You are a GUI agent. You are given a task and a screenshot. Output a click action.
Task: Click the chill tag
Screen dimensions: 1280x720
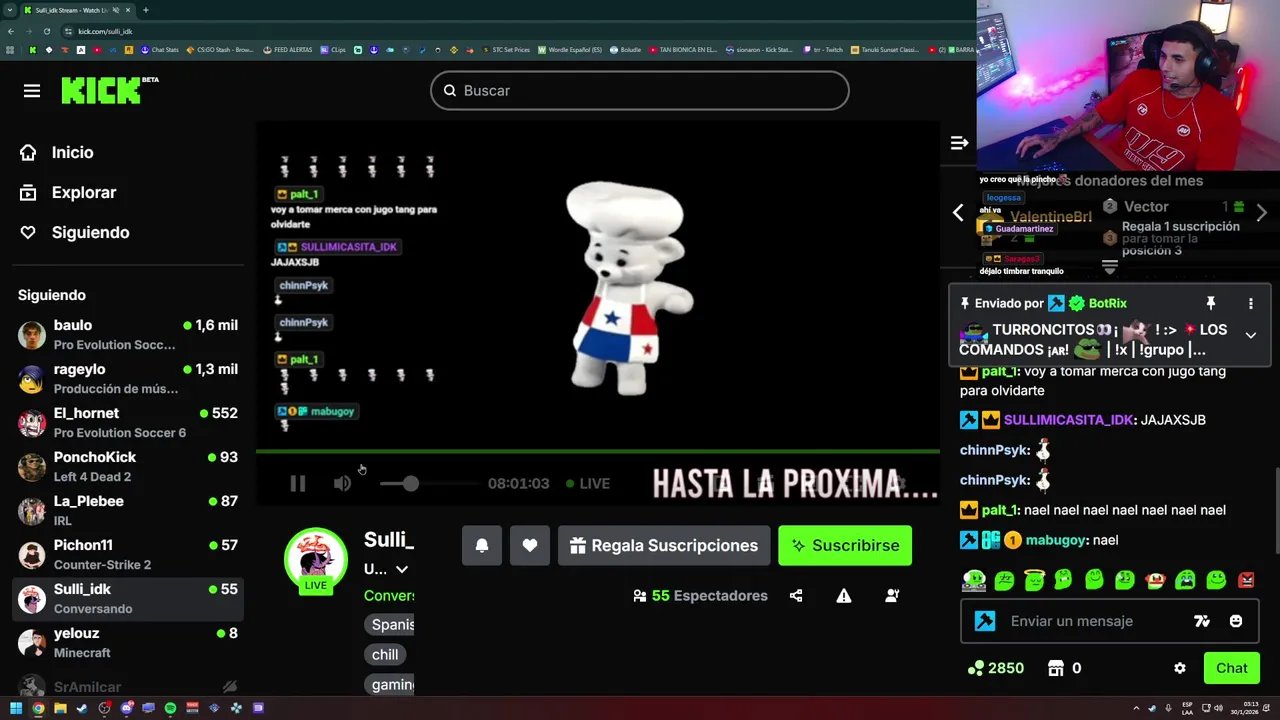tap(385, 655)
